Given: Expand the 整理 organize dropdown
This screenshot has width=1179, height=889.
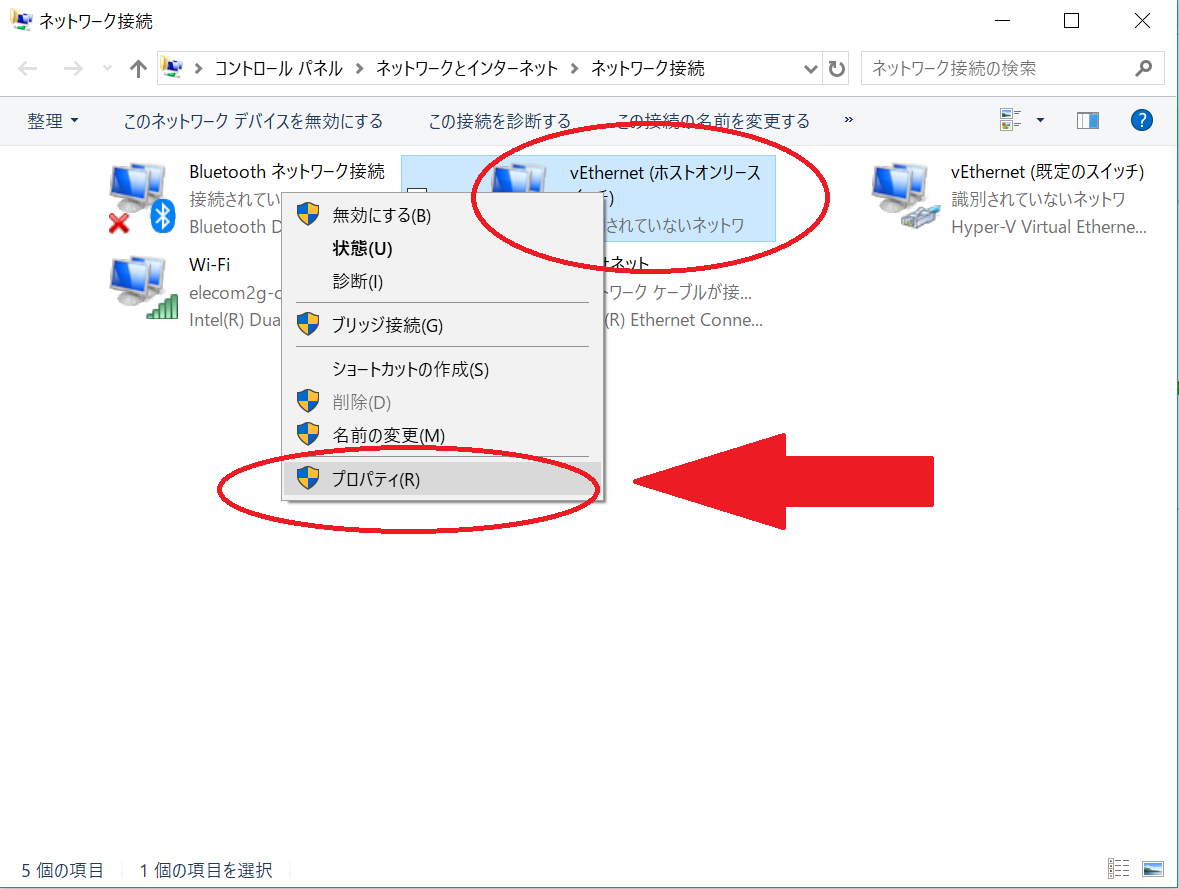Looking at the screenshot, I should (x=53, y=121).
